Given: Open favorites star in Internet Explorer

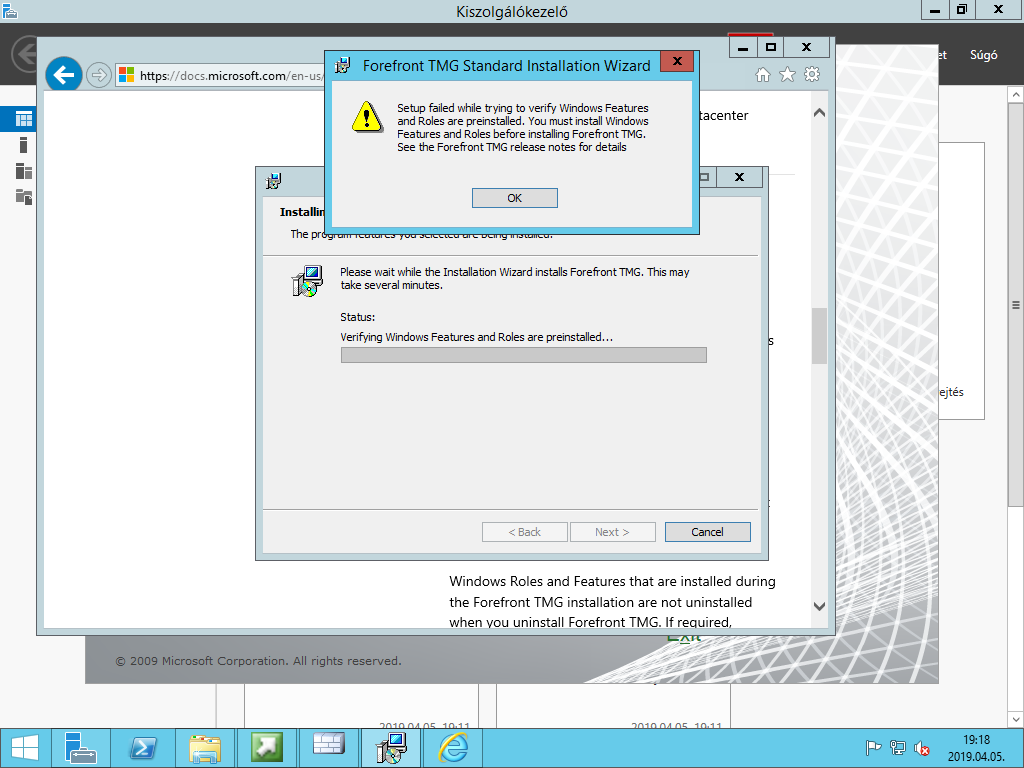Looking at the screenshot, I should click(x=788, y=74).
